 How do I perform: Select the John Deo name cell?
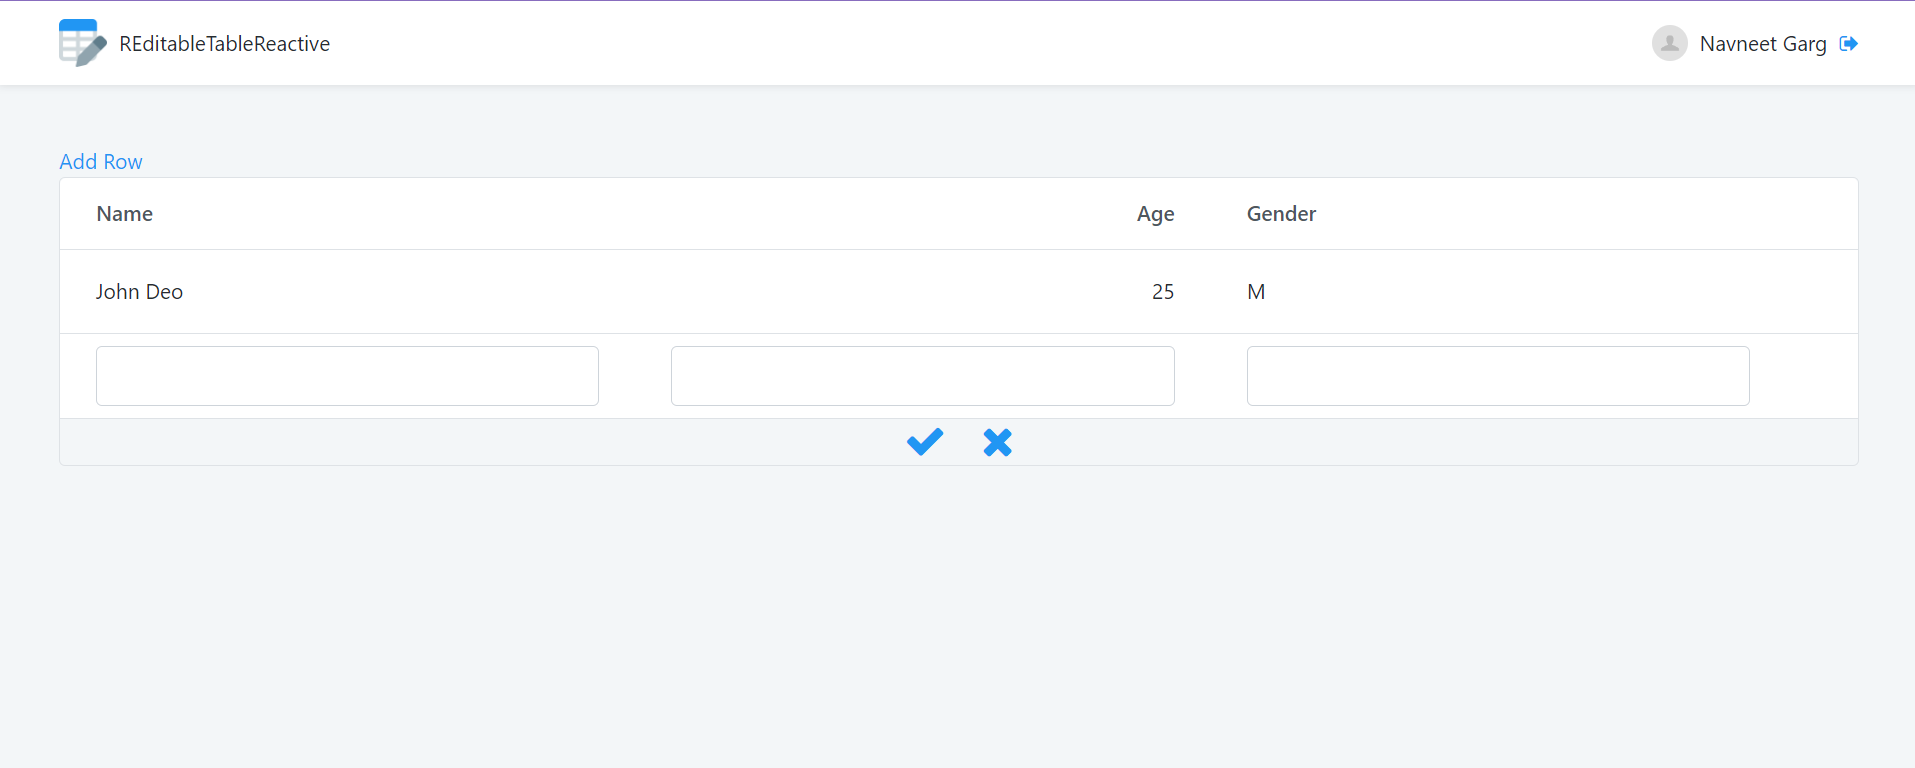[139, 292]
